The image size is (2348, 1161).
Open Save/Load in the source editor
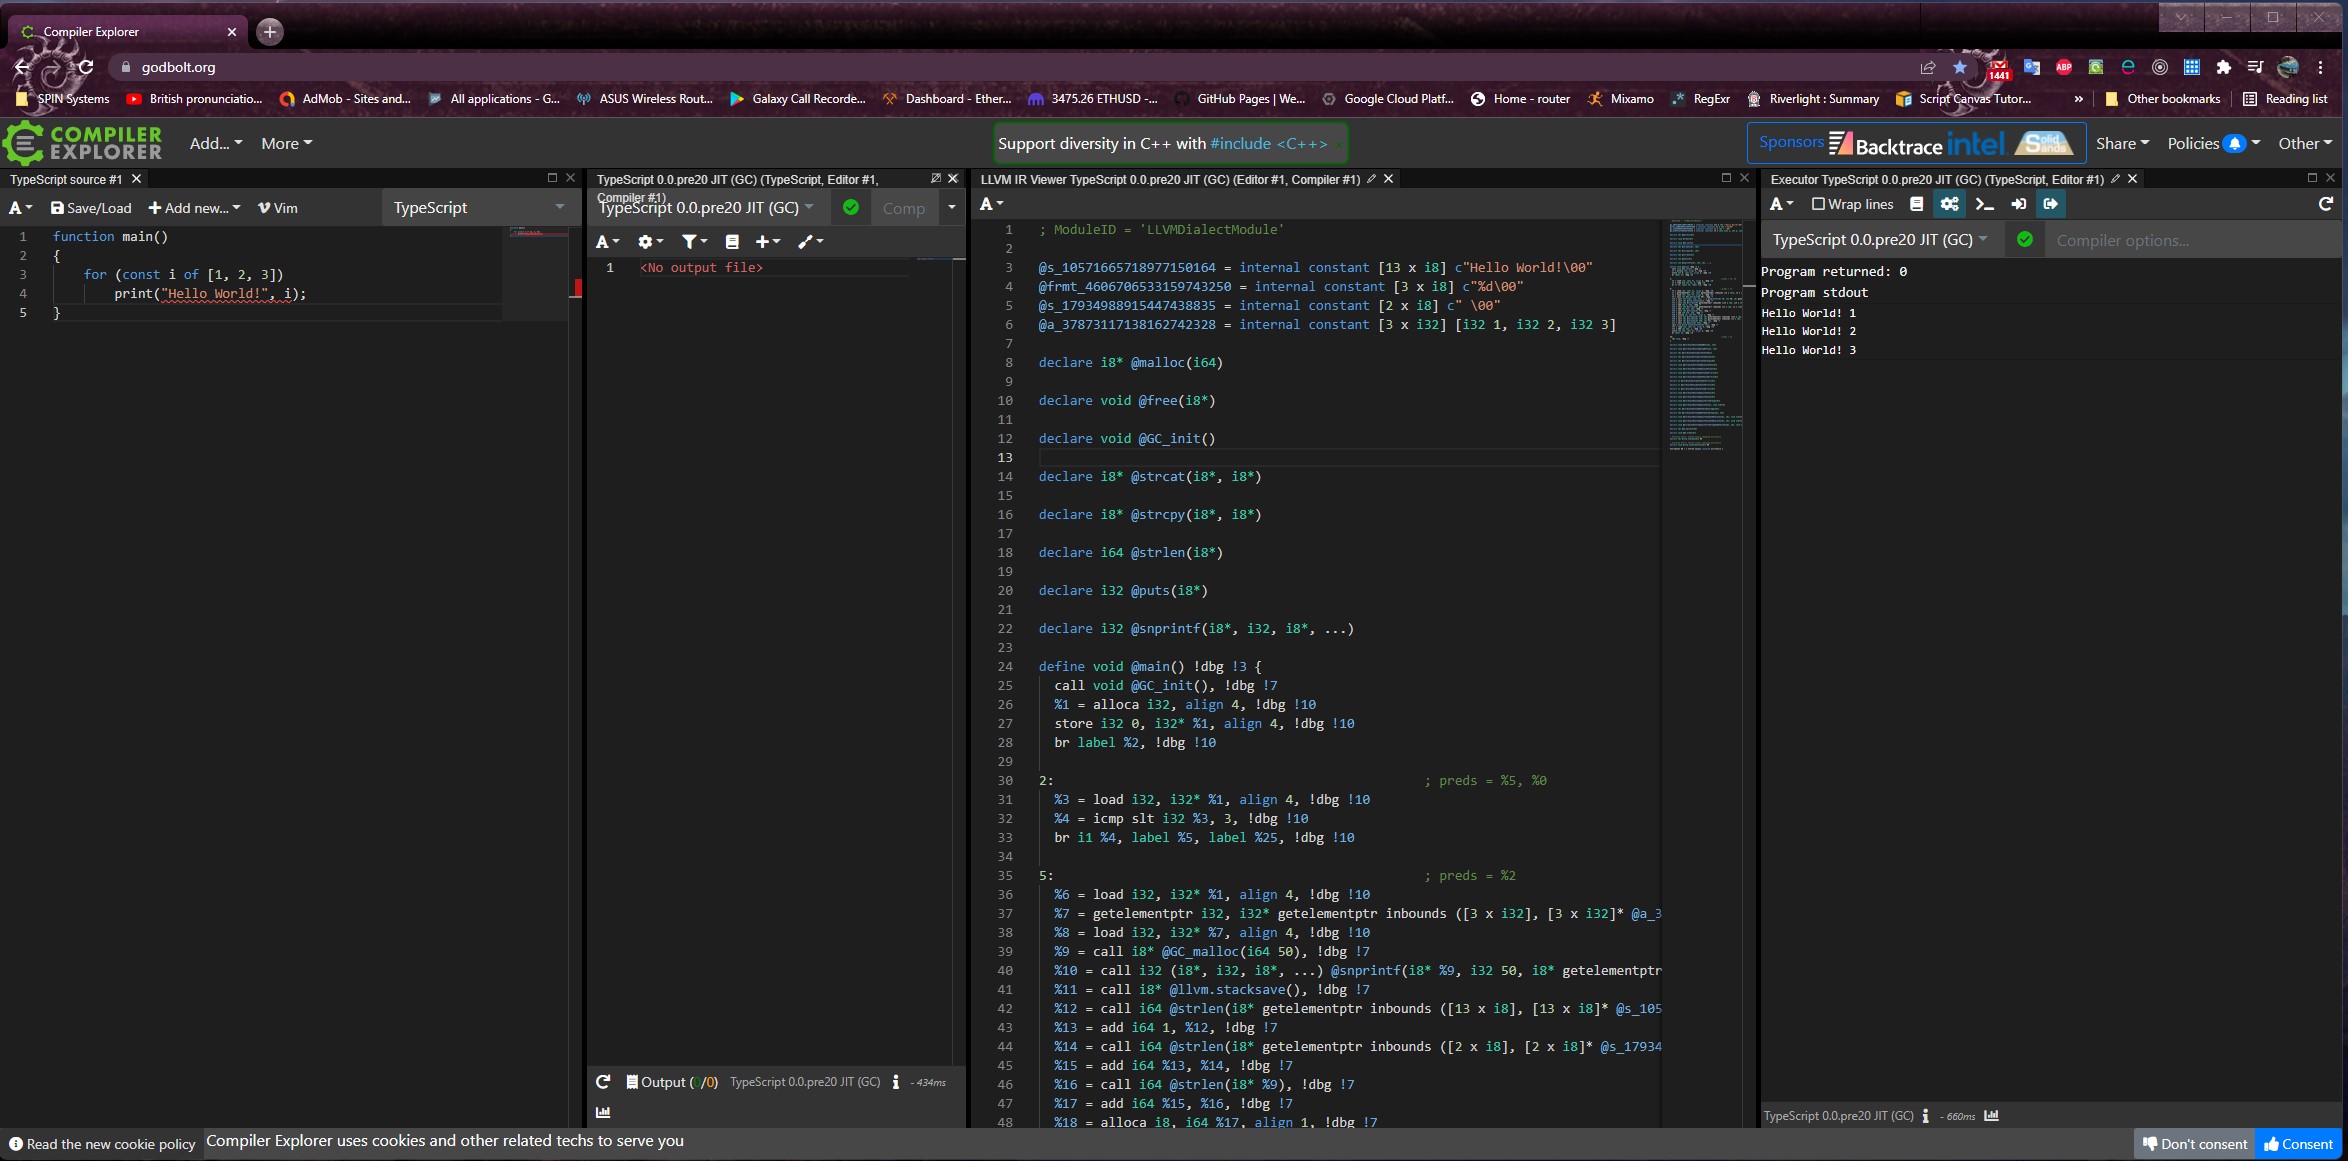pyautogui.click(x=91, y=208)
